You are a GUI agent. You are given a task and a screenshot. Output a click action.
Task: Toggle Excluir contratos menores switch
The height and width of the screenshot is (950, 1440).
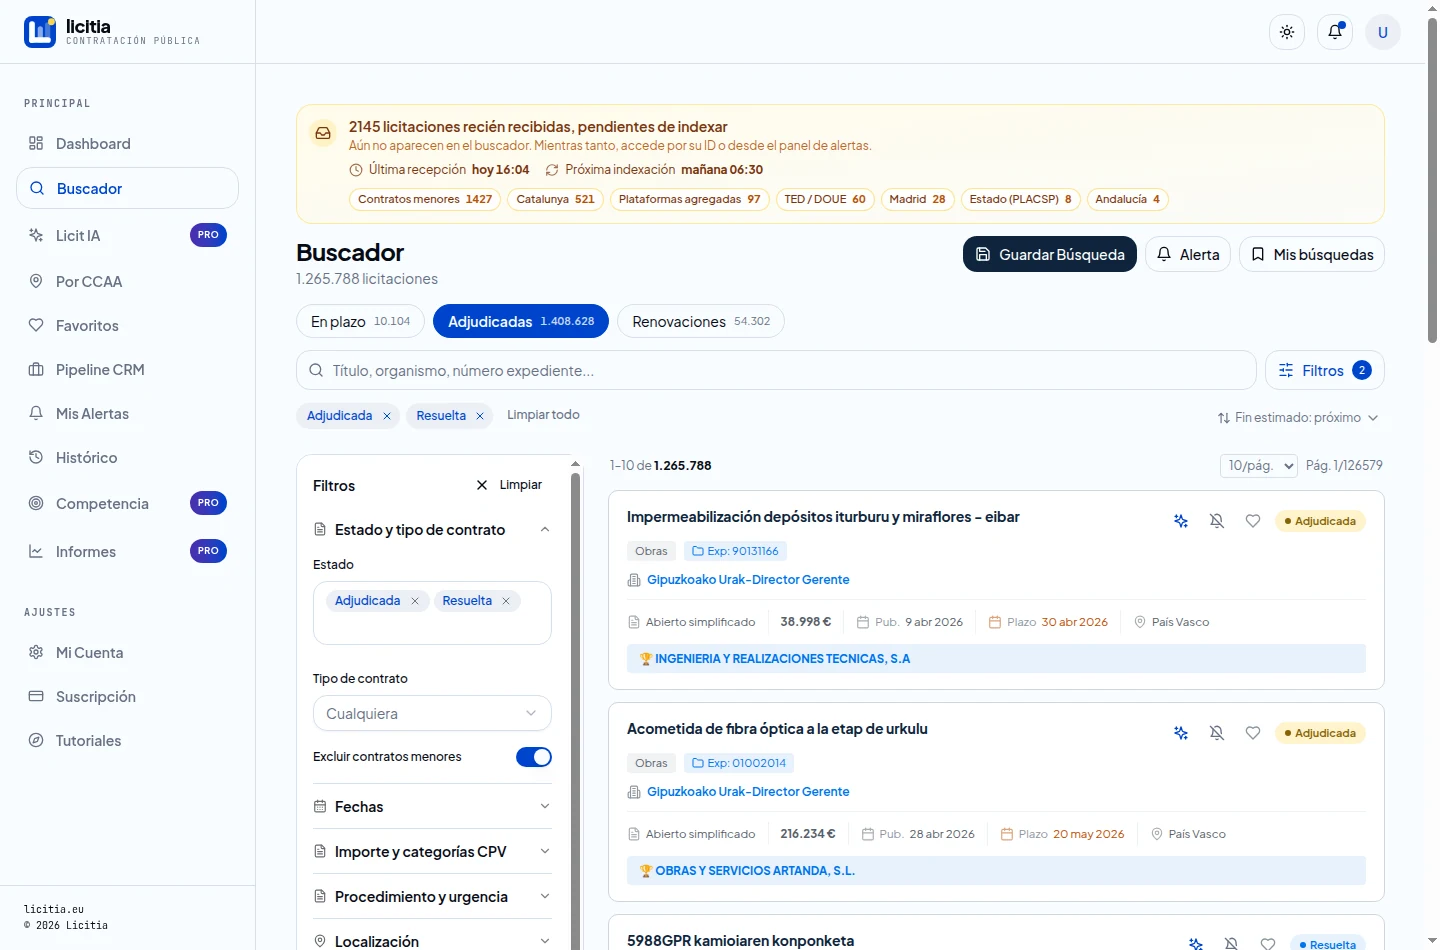[534, 757]
